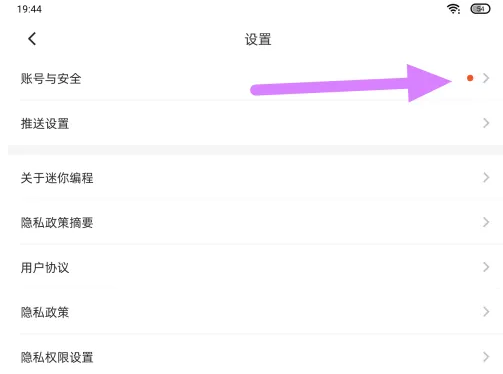
Task: Tap the 设置 page title
Action: 258,39
